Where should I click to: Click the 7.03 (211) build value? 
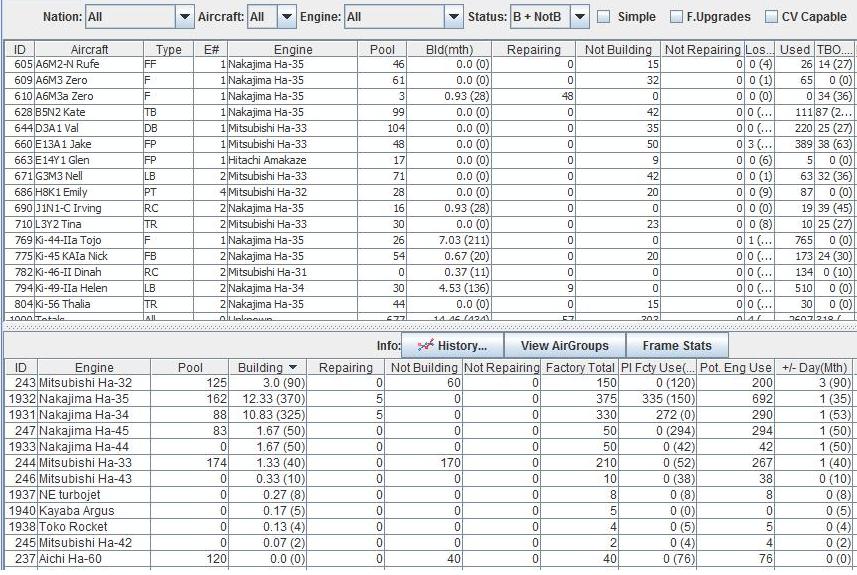click(x=463, y=240)
